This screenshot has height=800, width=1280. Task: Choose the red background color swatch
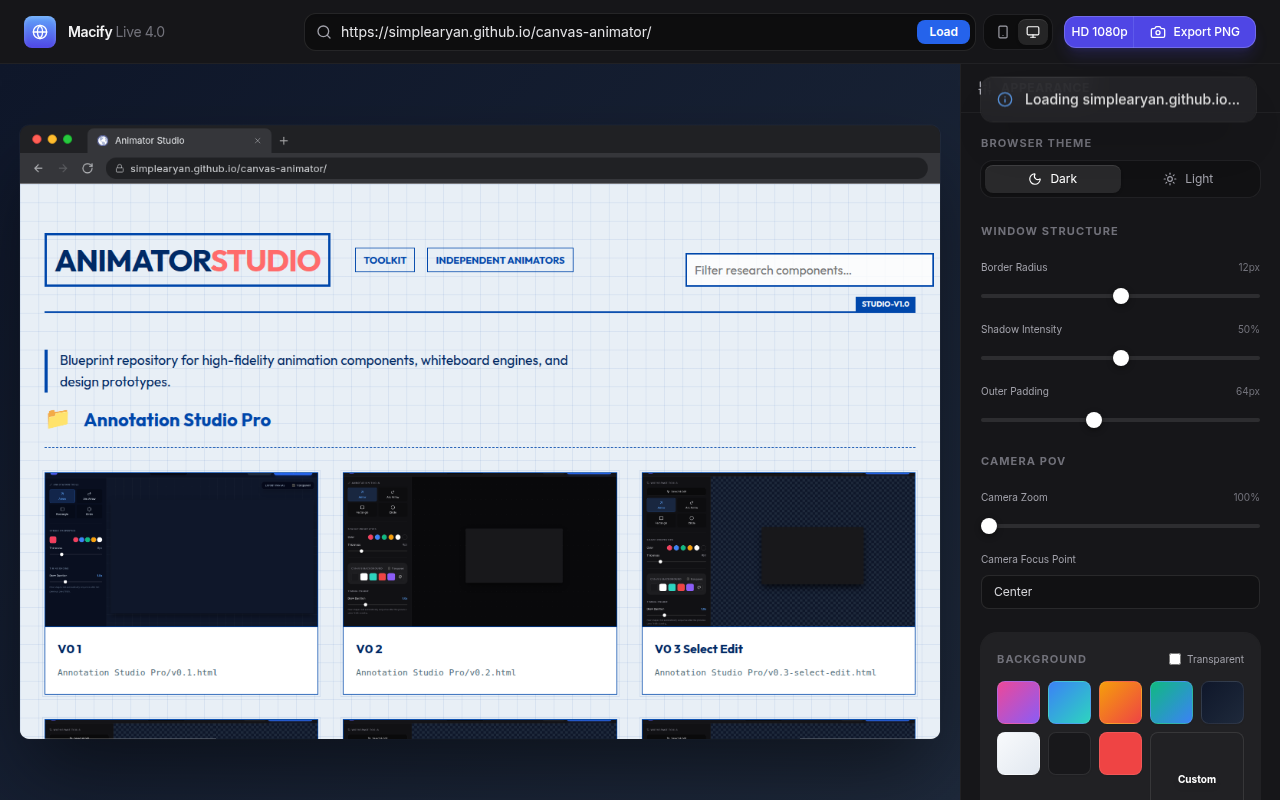pos(1120,753)
